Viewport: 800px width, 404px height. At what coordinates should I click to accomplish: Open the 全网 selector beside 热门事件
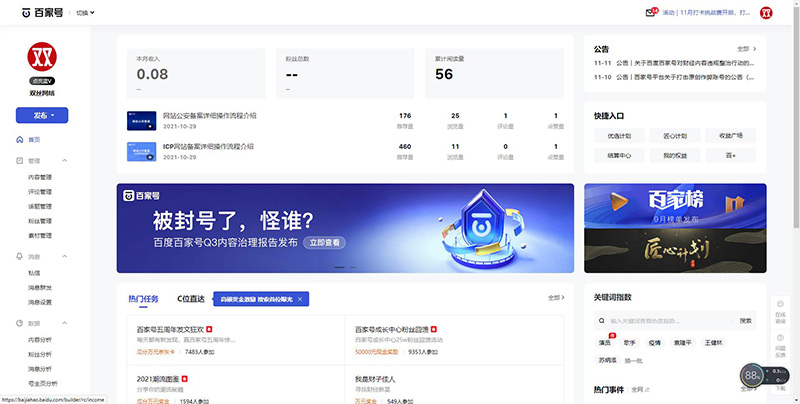640,390
